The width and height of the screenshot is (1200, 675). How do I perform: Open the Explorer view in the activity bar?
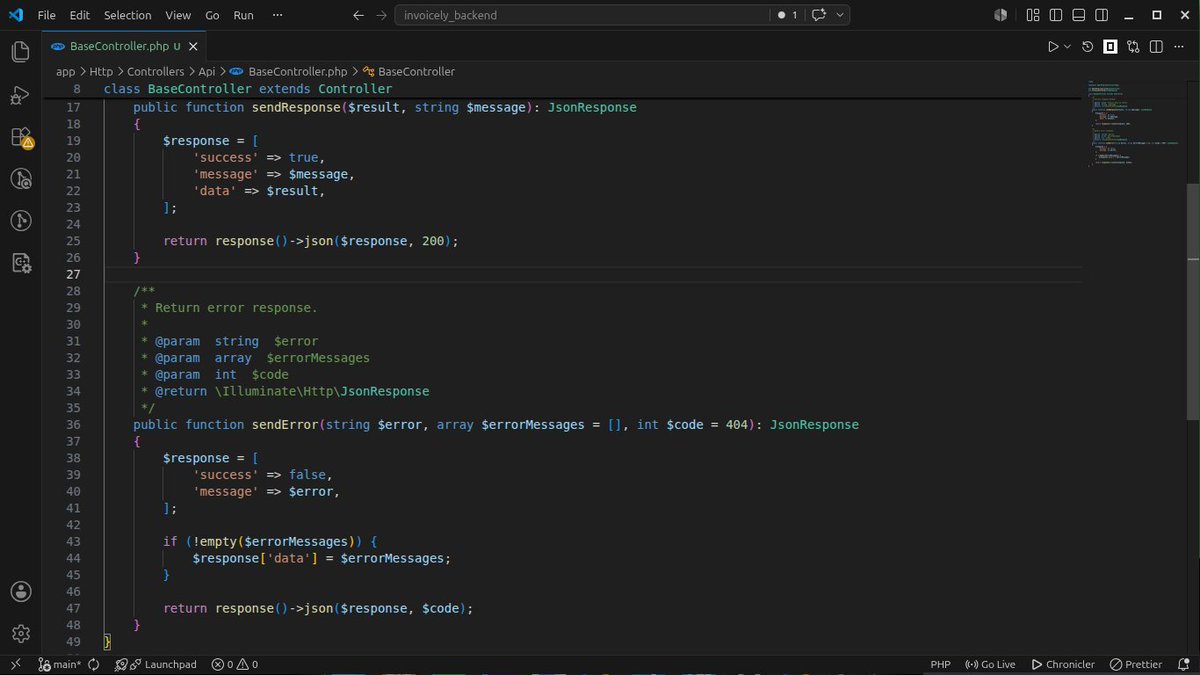point(21,51)
